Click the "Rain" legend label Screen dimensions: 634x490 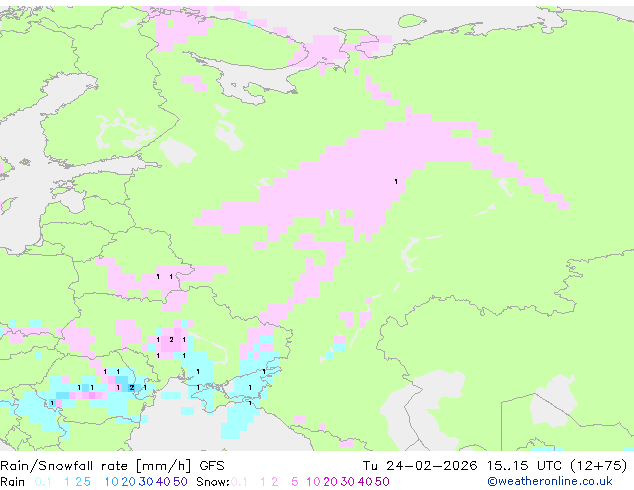click(x=13, y=482)
